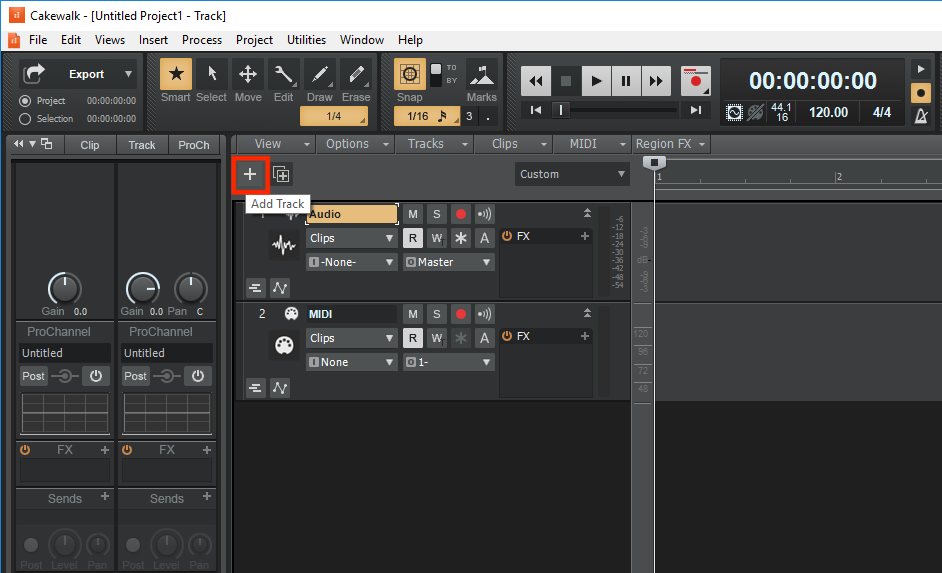The height and width of the screenshot is (573, 942).
Task: Open MIDI track None input dropdown
Action: [351, 362]
